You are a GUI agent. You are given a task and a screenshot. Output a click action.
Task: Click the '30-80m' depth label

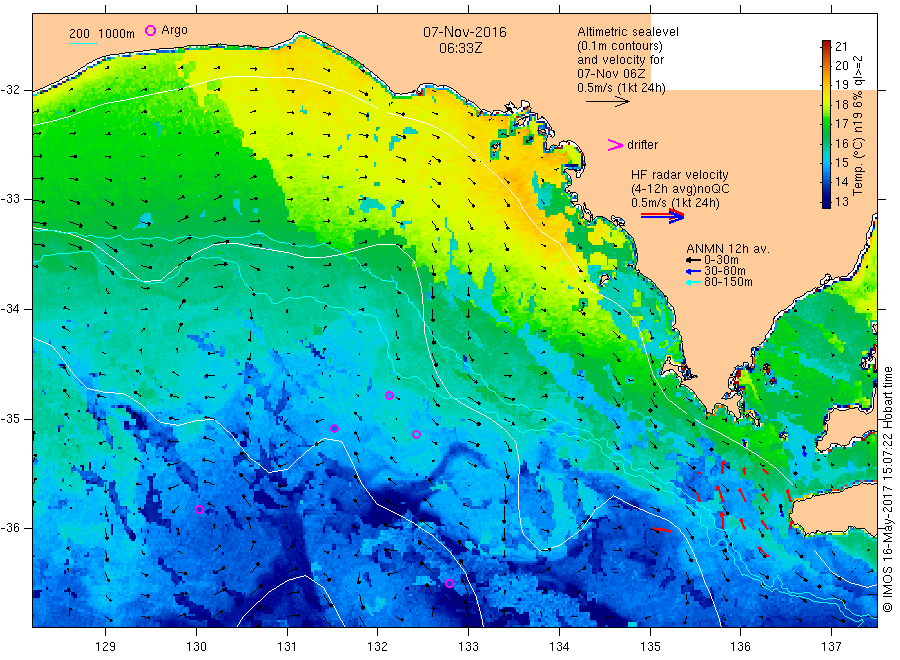point(725,271)
